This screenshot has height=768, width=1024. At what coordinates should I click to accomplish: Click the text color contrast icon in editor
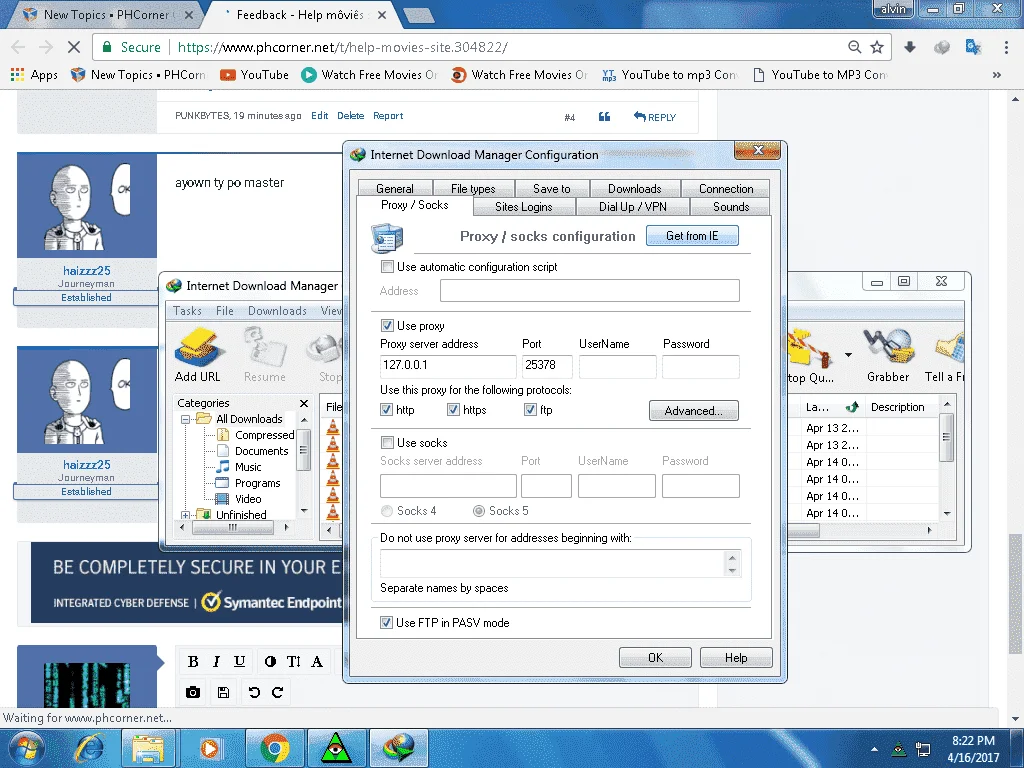pyautogui.click(x=270, y=662)
